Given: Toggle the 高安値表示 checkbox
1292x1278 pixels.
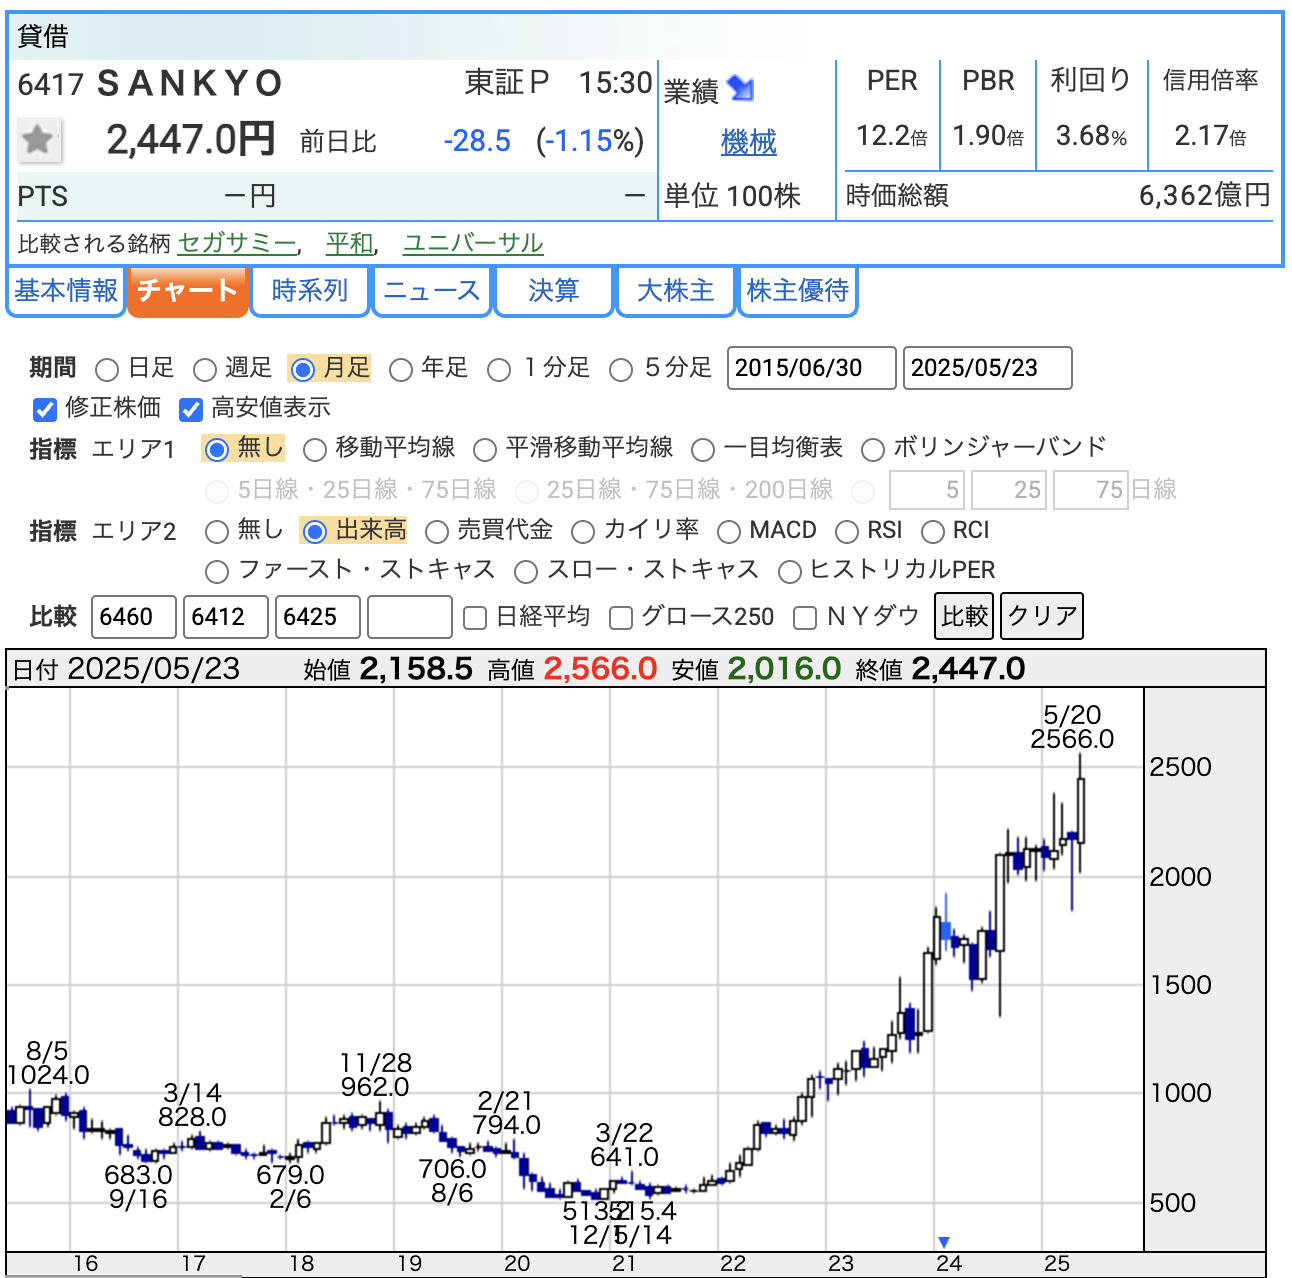Looking at the screenshot, I should pos(191,409).
